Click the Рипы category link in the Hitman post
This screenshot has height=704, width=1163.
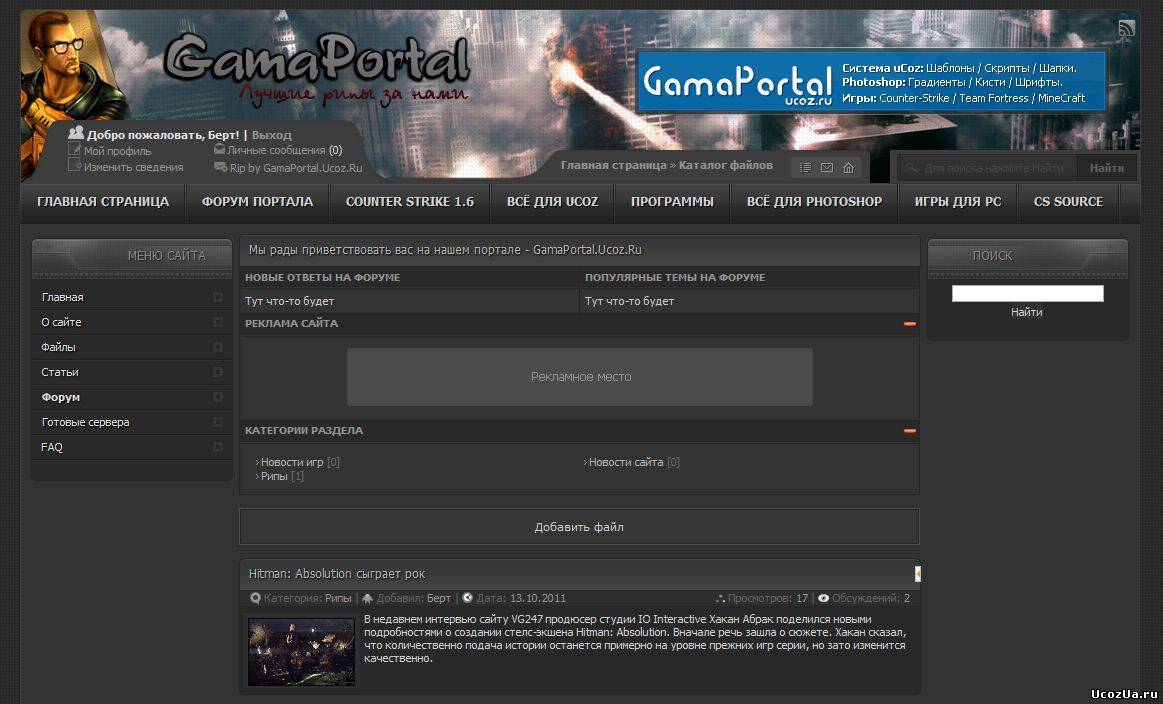tap(338, 598)
